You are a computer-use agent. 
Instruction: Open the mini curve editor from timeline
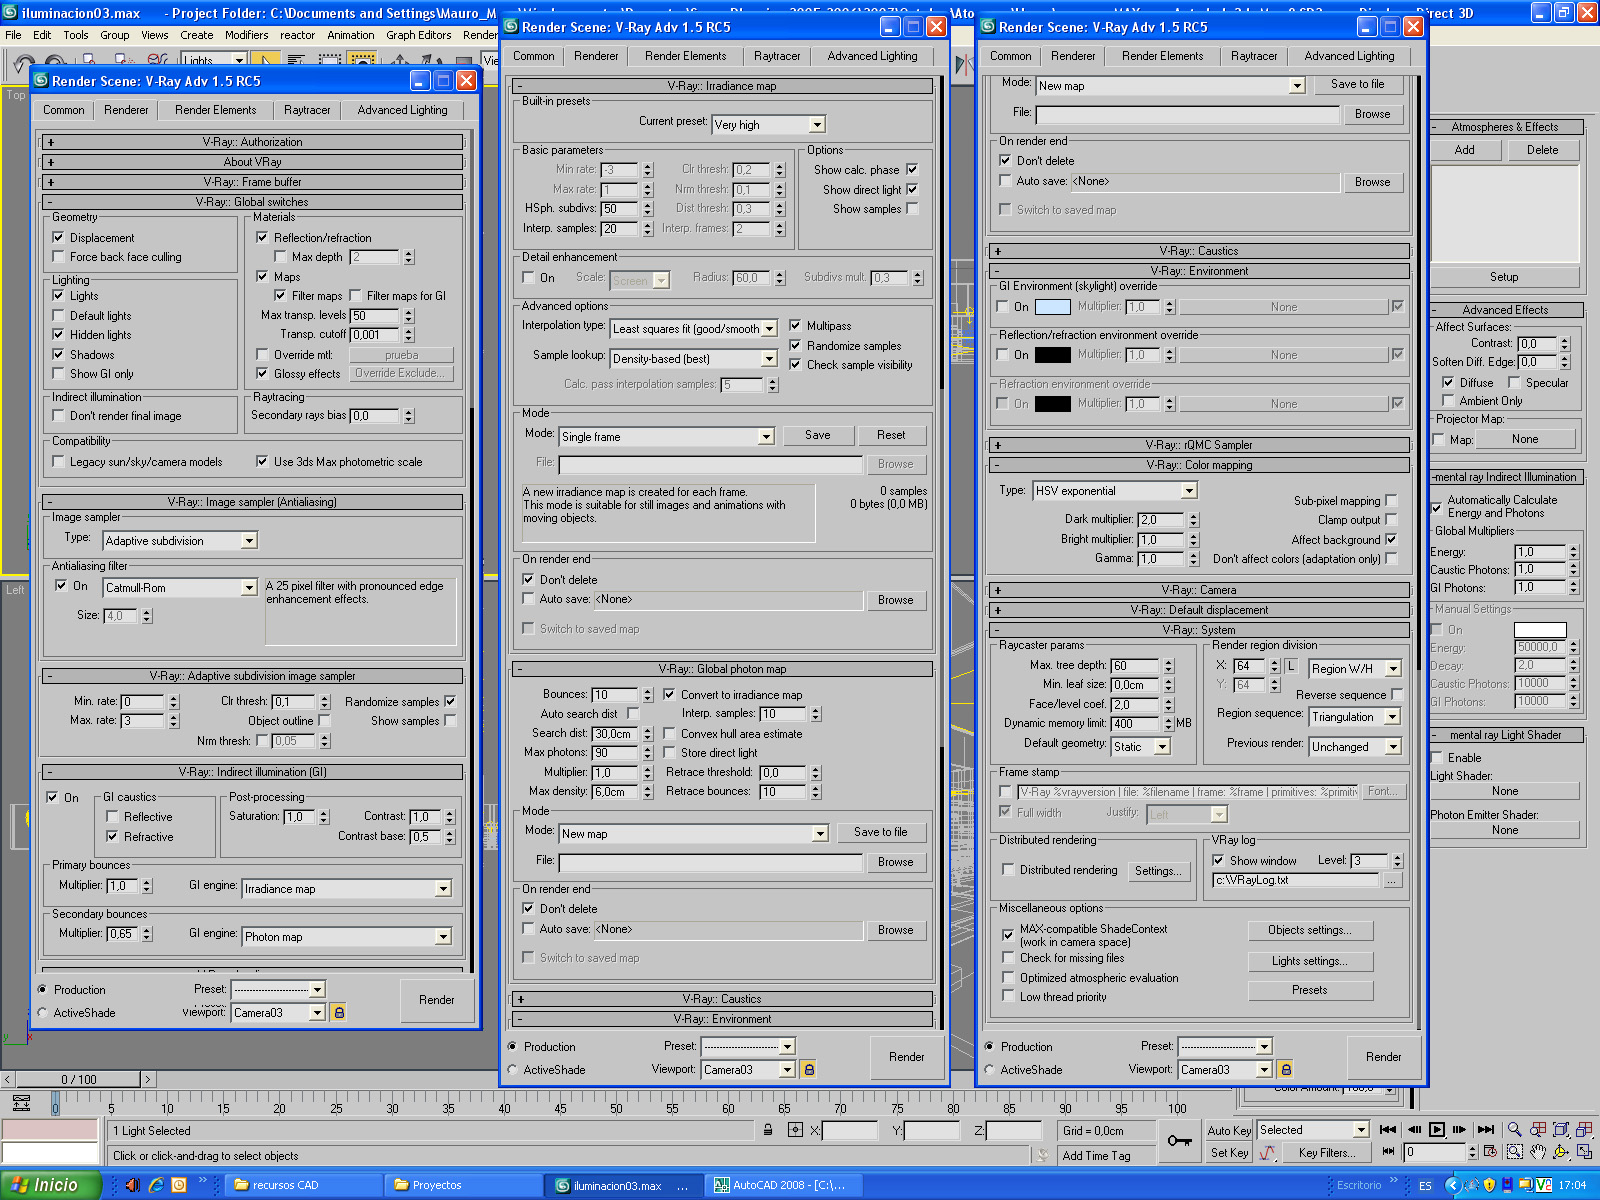21,1104
